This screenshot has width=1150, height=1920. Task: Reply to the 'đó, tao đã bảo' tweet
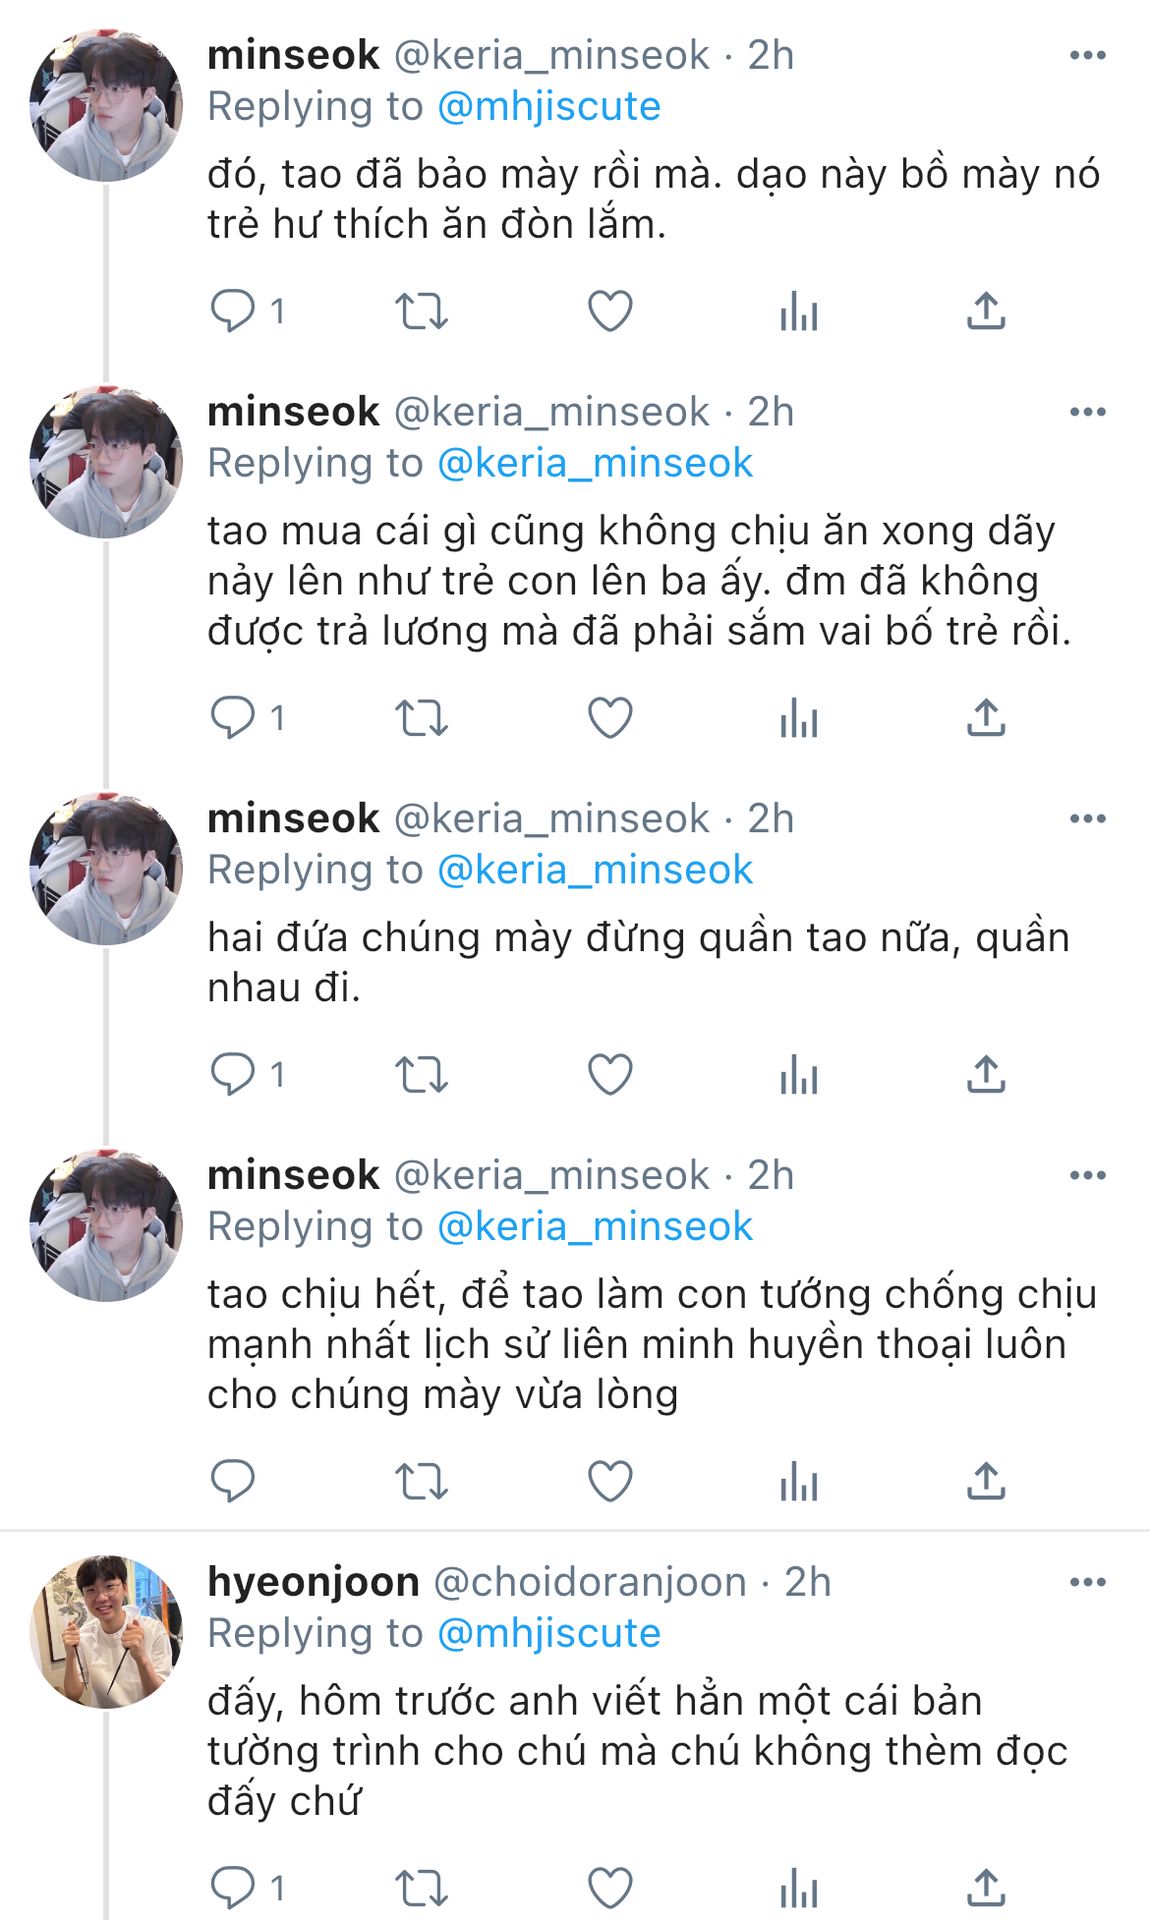click(x=233, y=311)
